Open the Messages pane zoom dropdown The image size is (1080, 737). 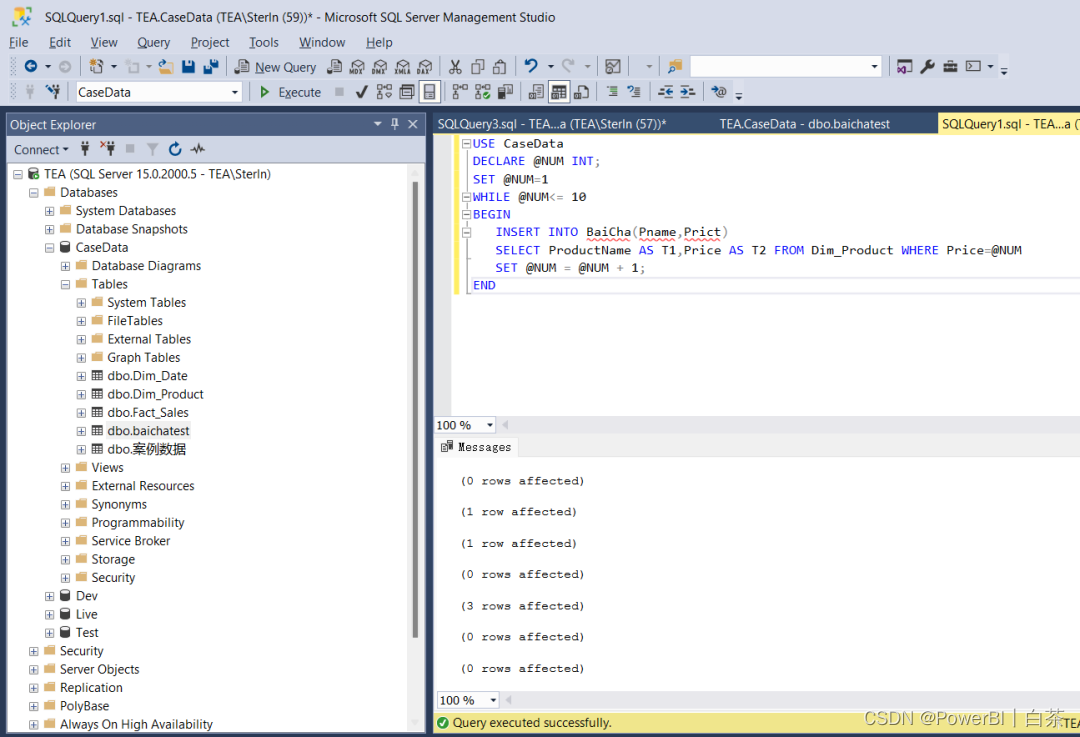[x=493, y=700]
